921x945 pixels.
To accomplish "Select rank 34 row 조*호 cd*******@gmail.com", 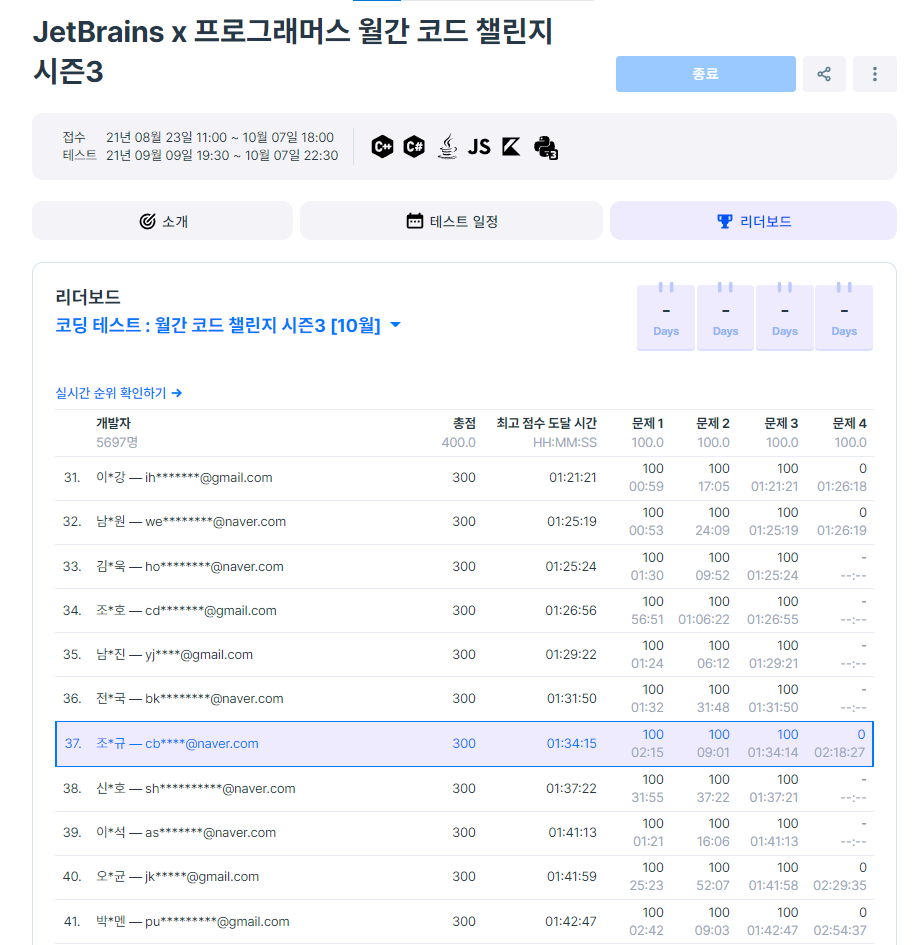I will (x=464, y=611).
